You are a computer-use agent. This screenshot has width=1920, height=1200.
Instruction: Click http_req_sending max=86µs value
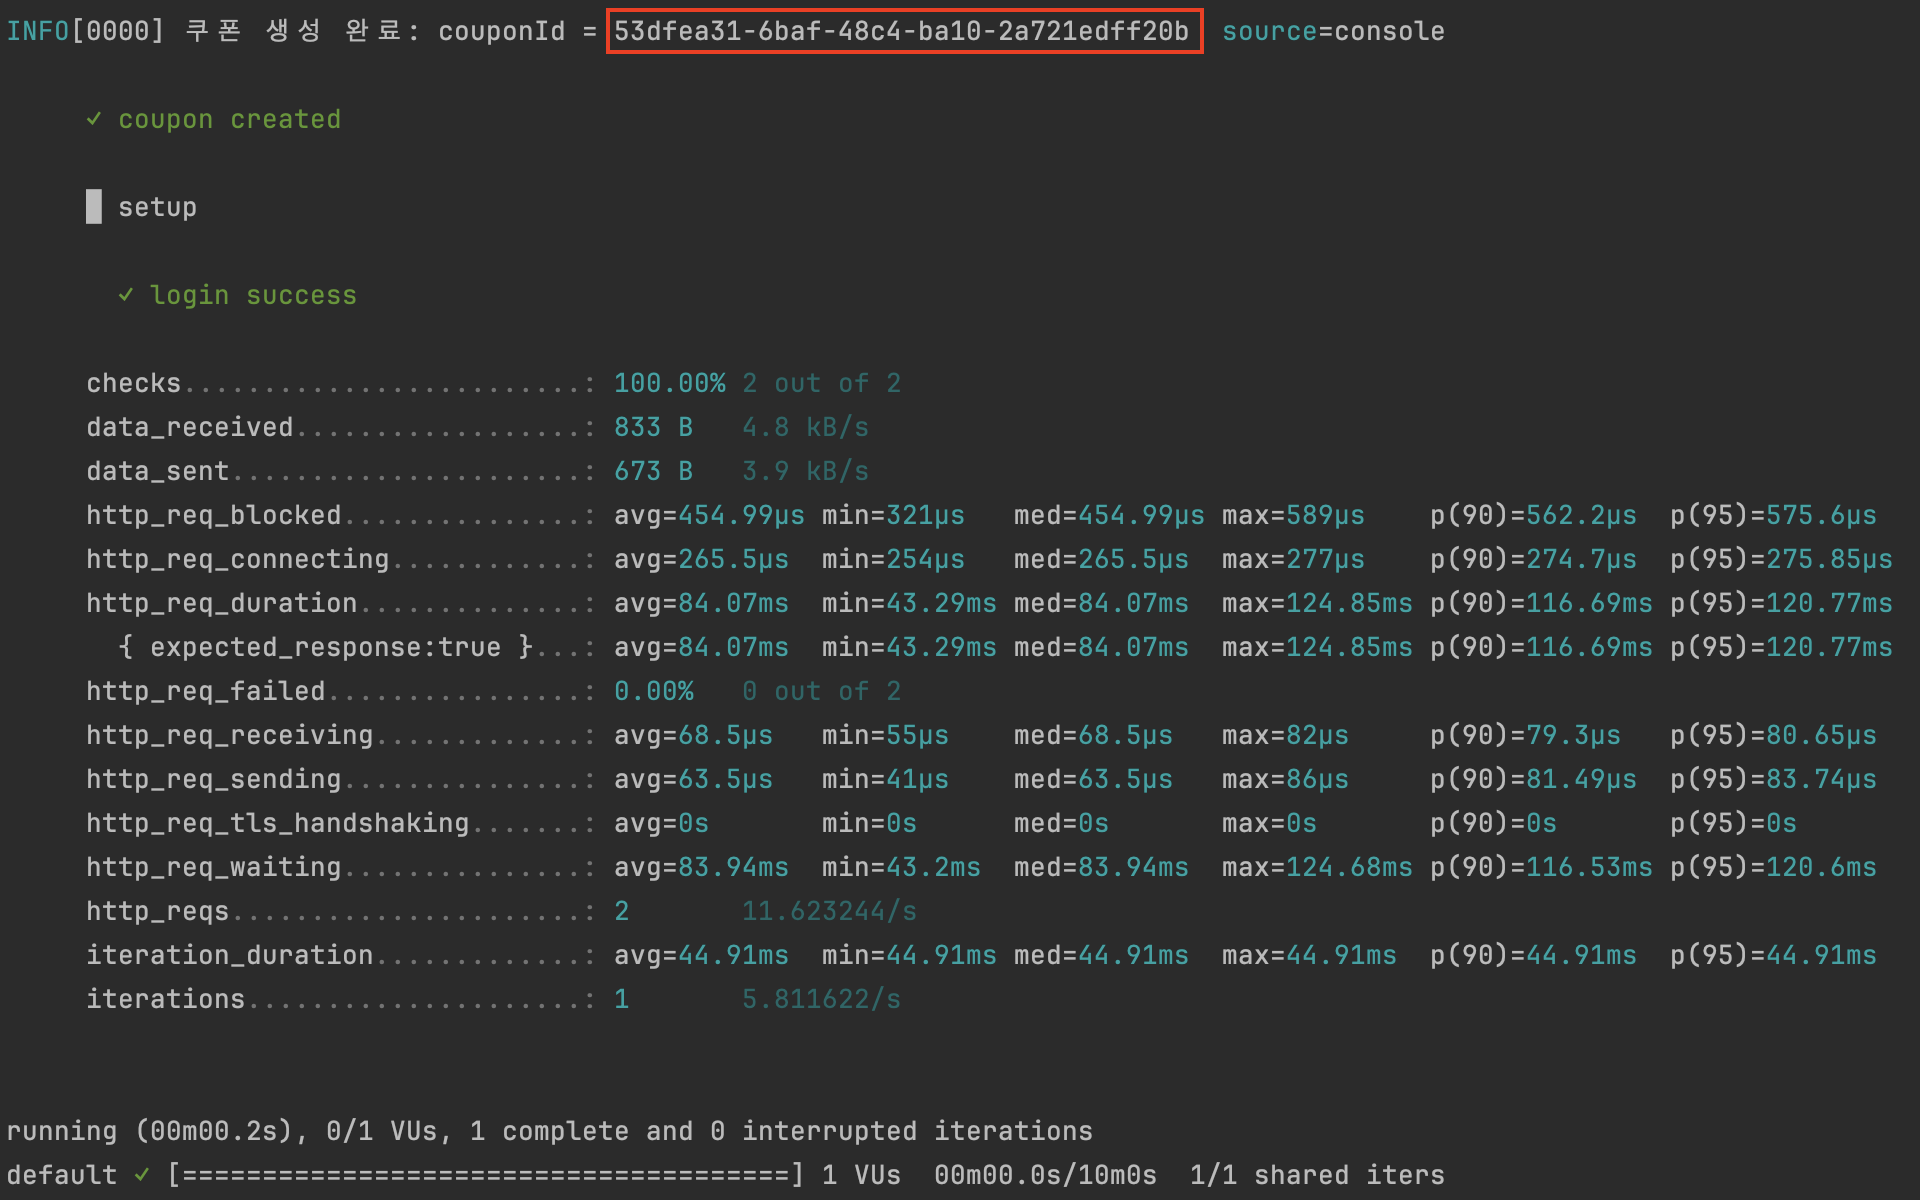(1285, 779)
